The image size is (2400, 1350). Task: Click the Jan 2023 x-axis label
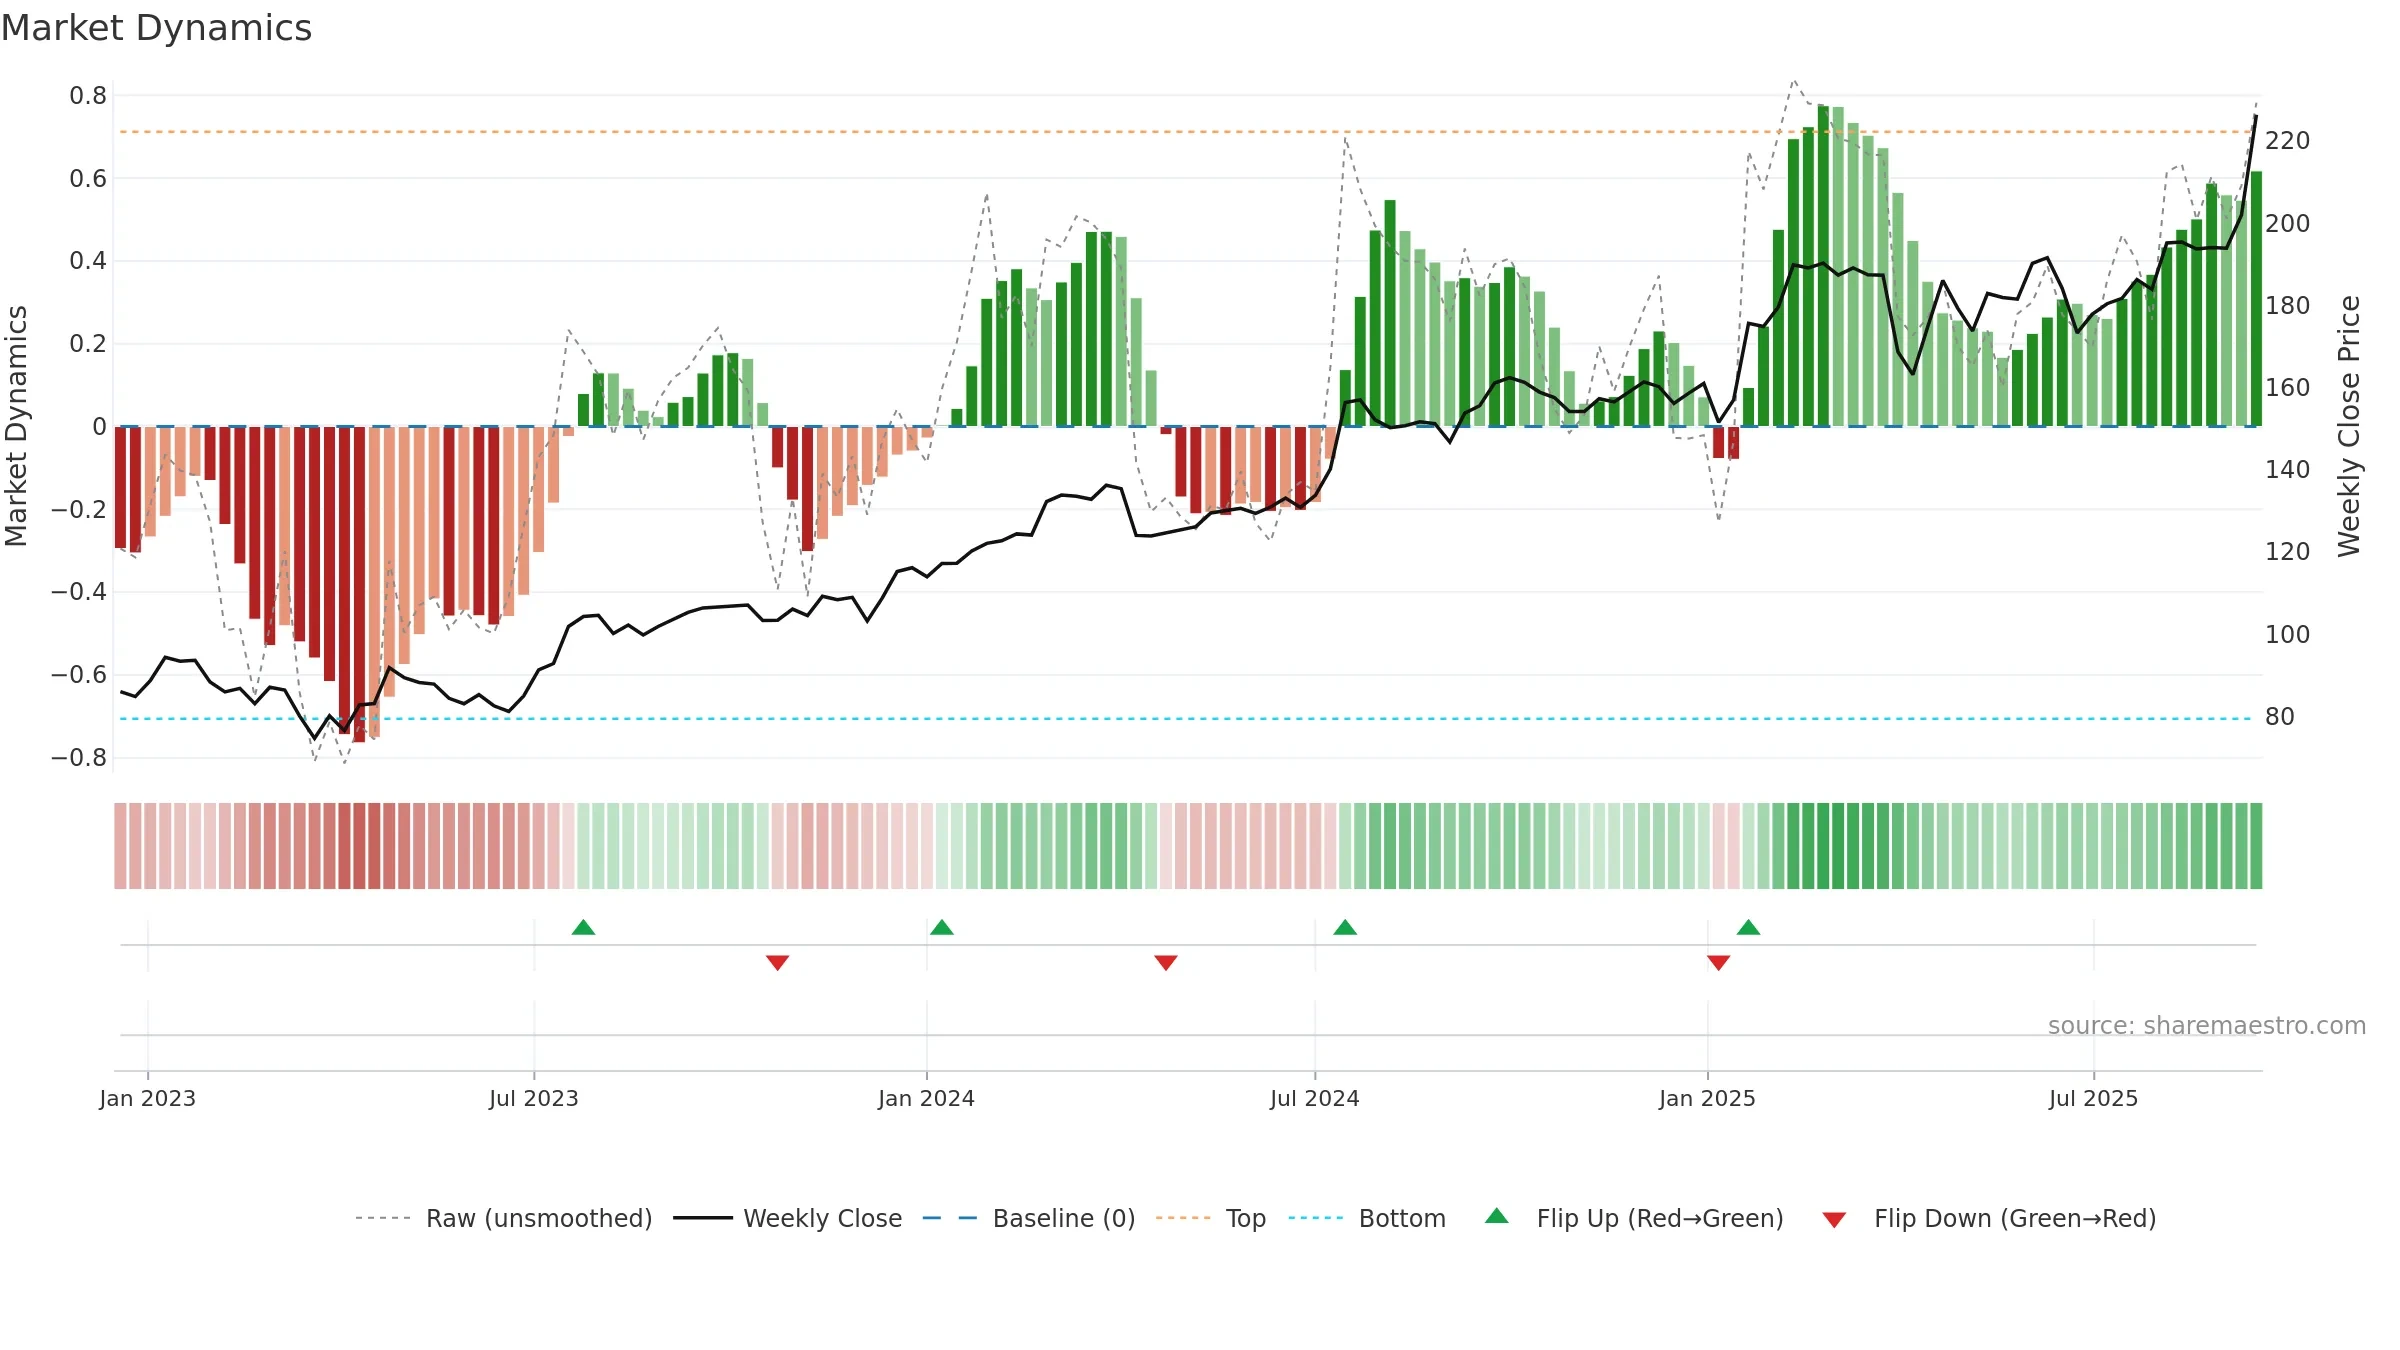click(x=148, y=1098)
